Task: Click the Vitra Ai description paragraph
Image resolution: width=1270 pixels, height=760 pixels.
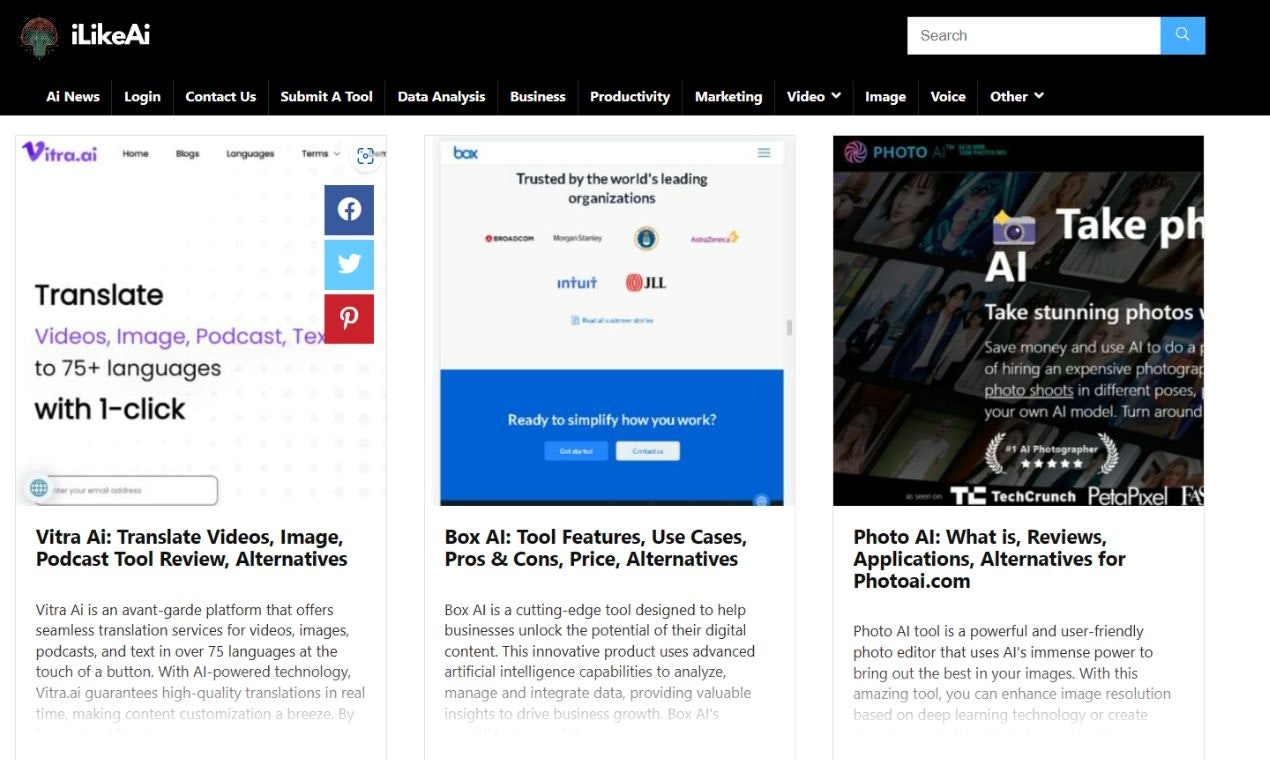Action: pyautogui.click(x=201, y=670)
